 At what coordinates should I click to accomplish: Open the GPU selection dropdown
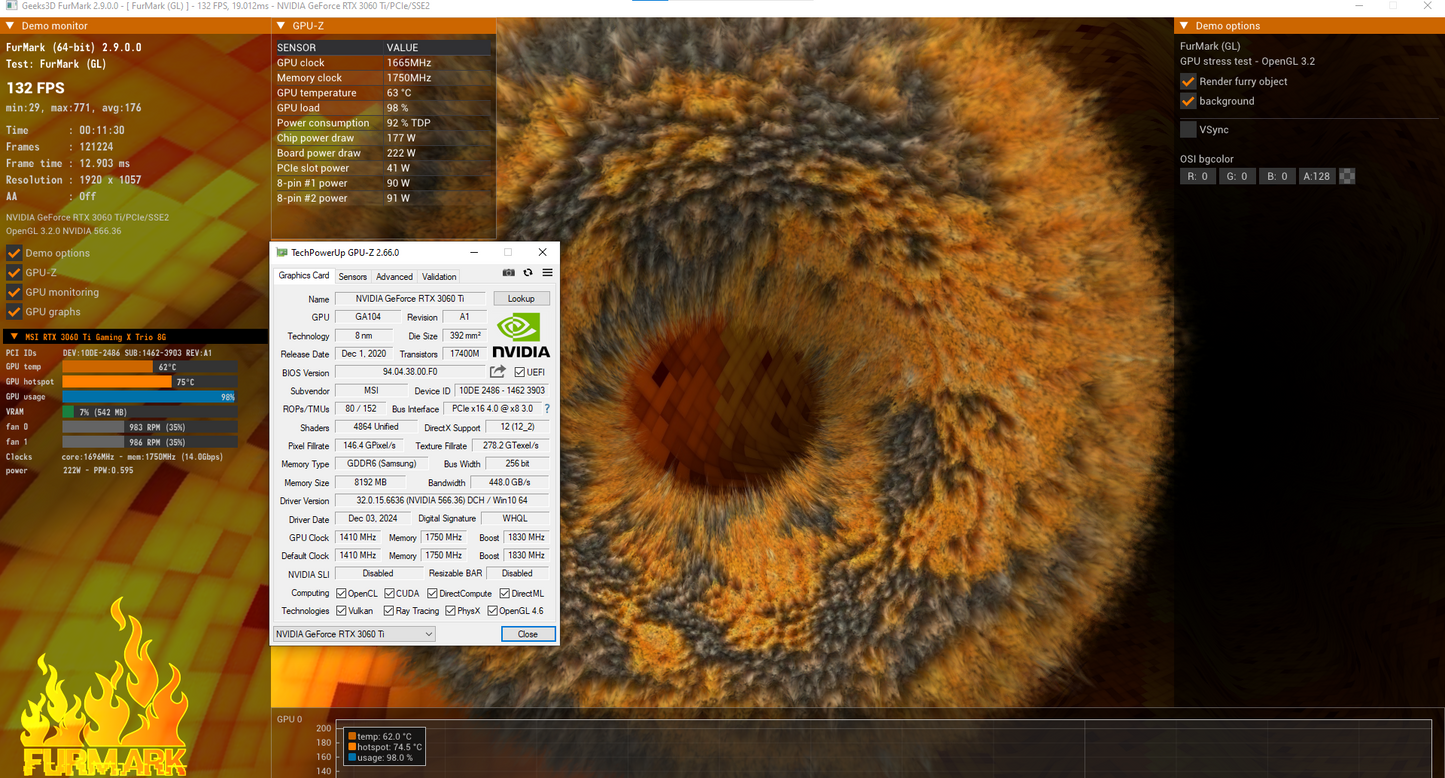click(x=354, y=634)
